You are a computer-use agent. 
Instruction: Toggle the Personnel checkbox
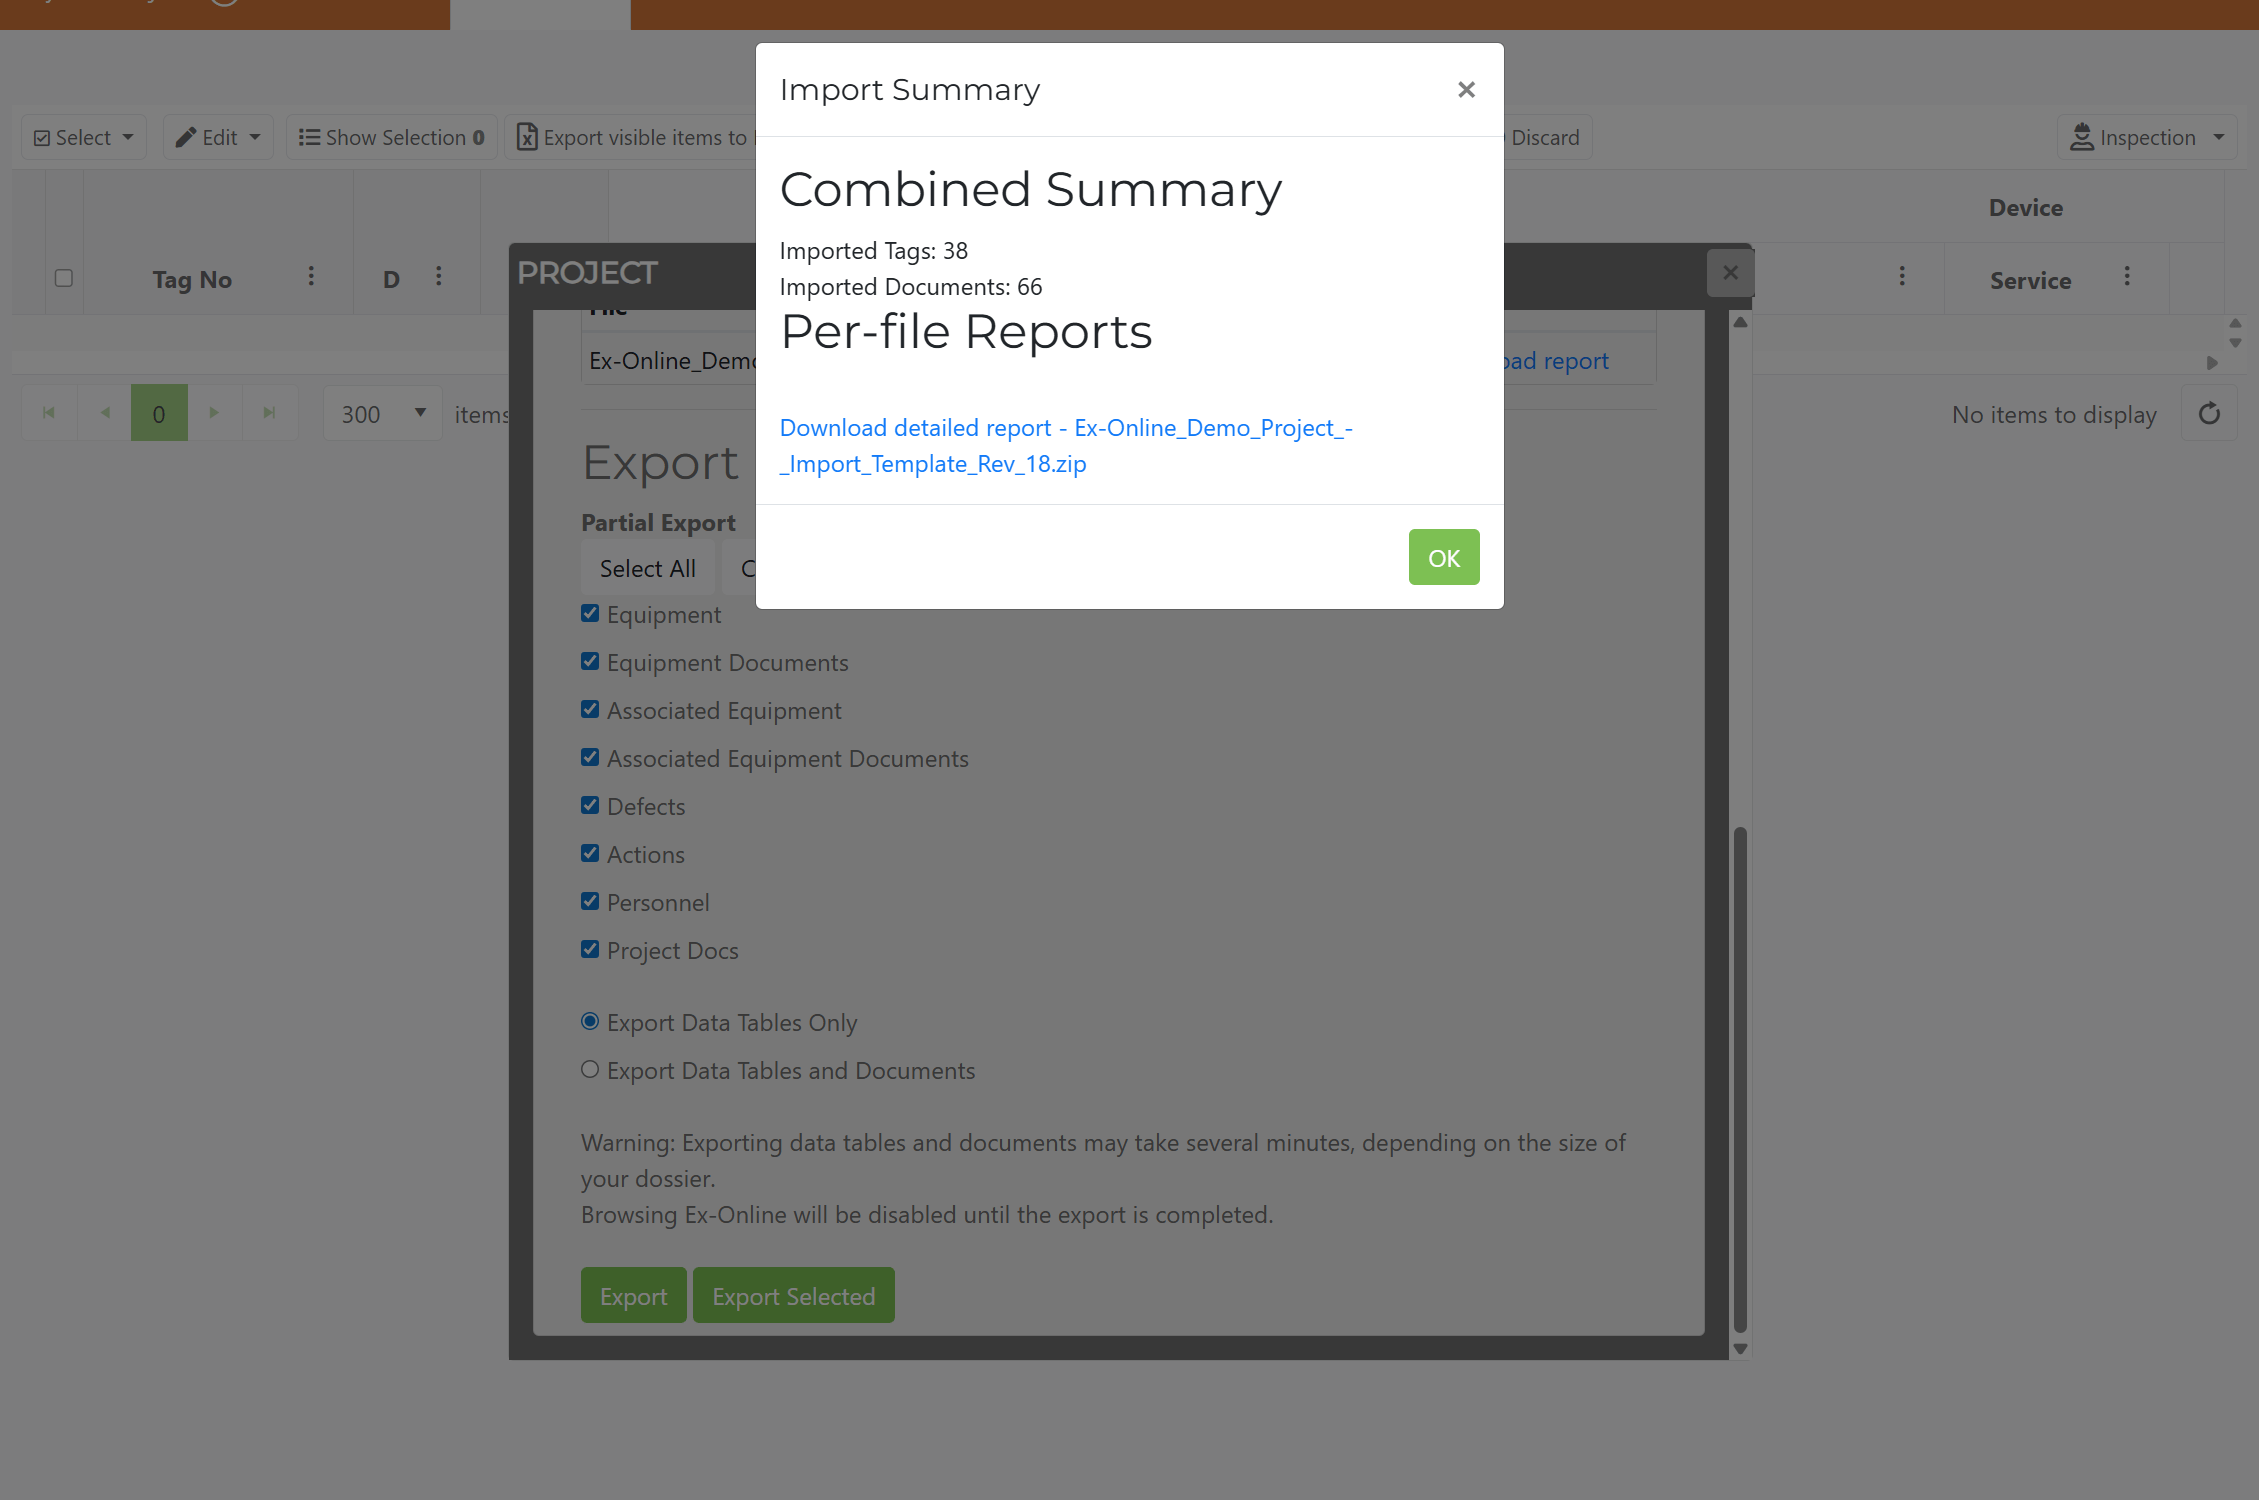pos(590,901)
